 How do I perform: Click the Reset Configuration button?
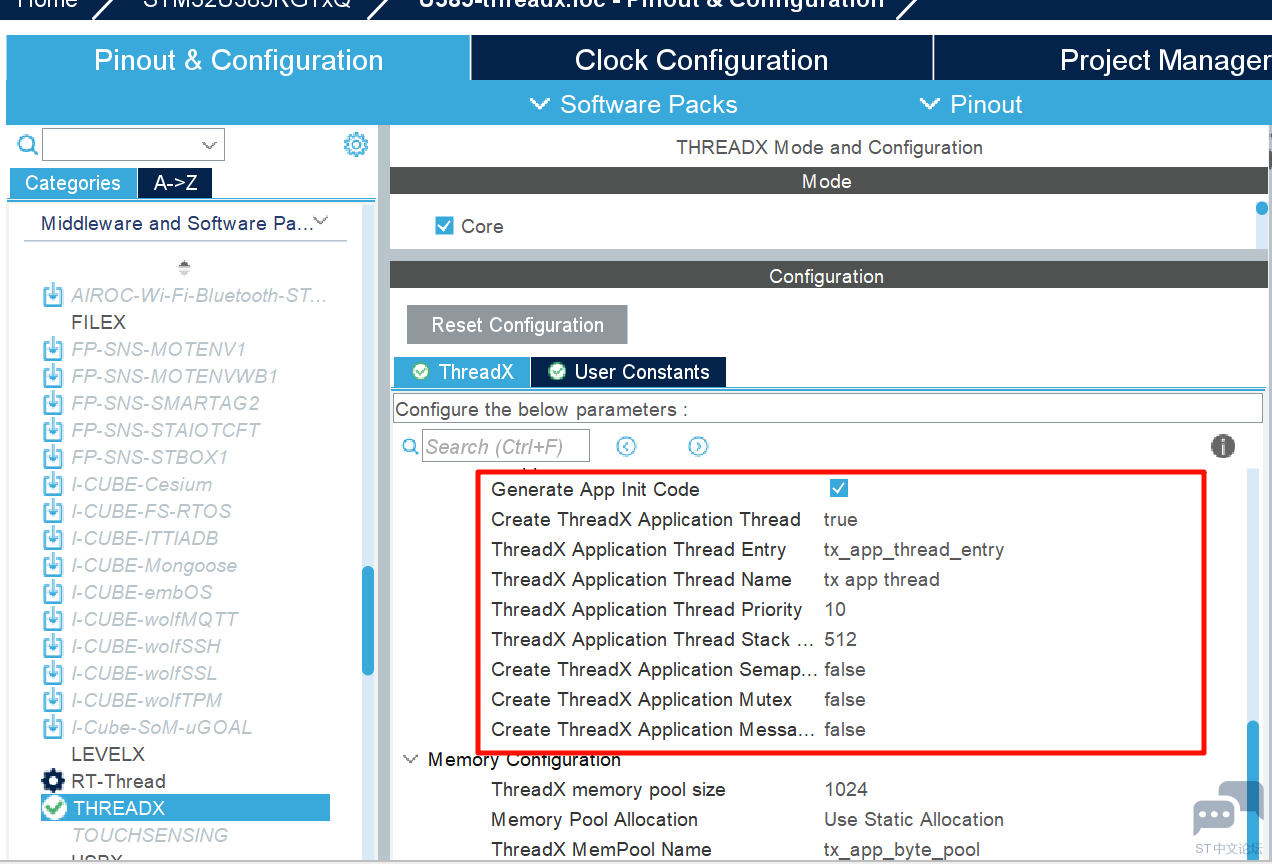pos(517,325)
